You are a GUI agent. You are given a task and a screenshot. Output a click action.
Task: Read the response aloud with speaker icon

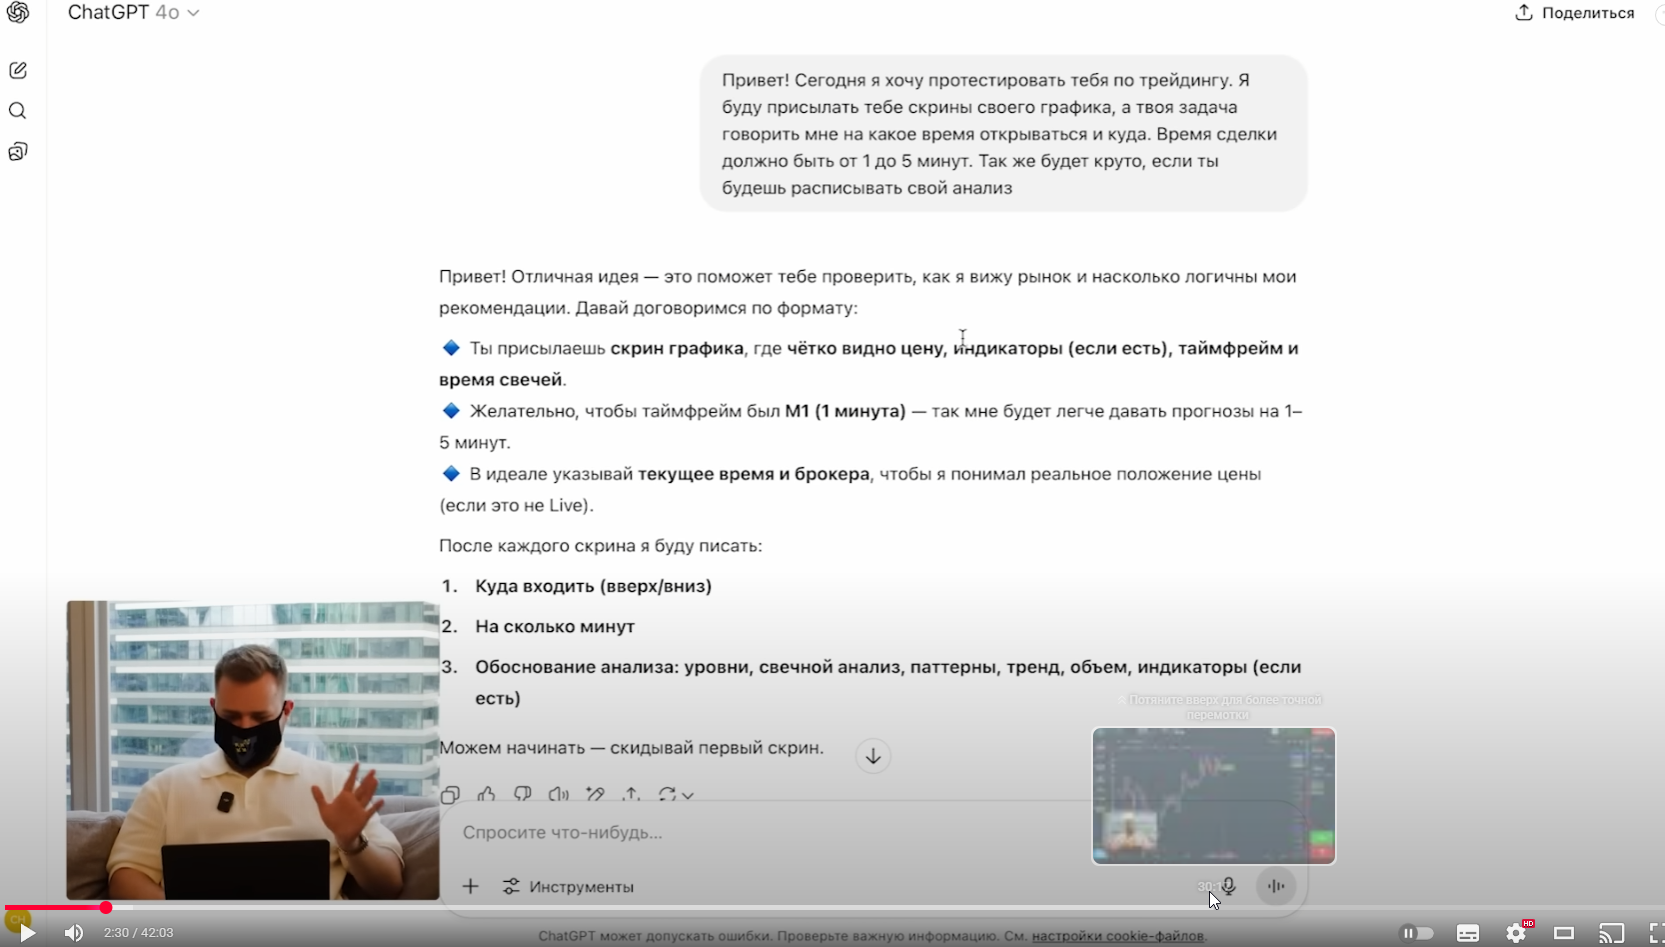[558, 795]
